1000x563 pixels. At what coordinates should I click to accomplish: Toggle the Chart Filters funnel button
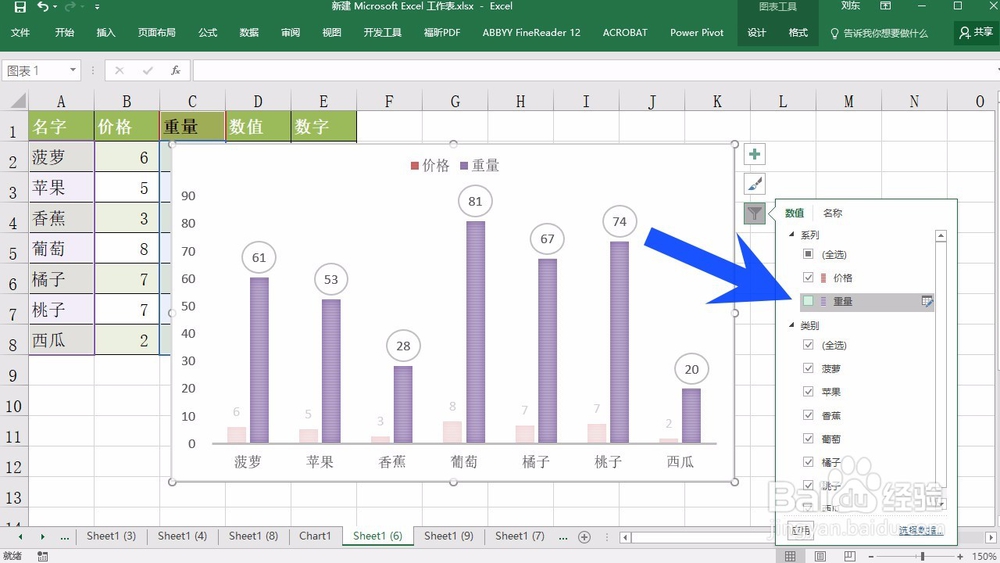(x=754, y=213)
